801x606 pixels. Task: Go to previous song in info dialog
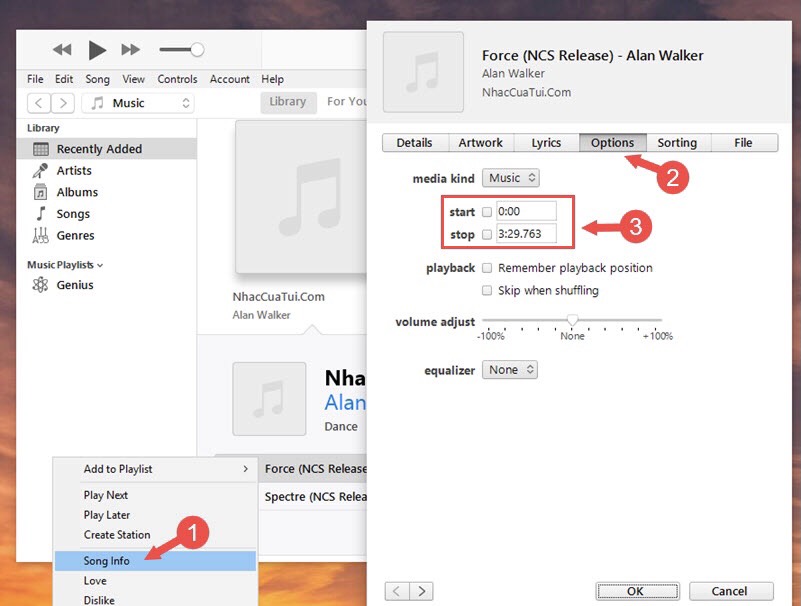(397, 591)
